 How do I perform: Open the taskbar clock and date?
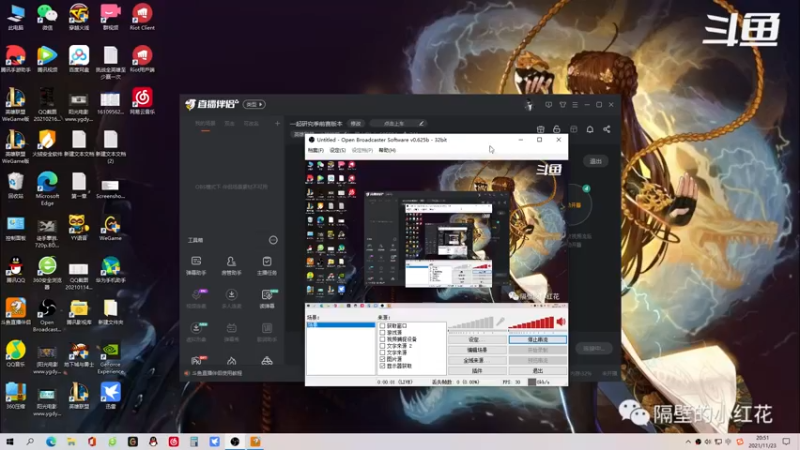(762, 442)
